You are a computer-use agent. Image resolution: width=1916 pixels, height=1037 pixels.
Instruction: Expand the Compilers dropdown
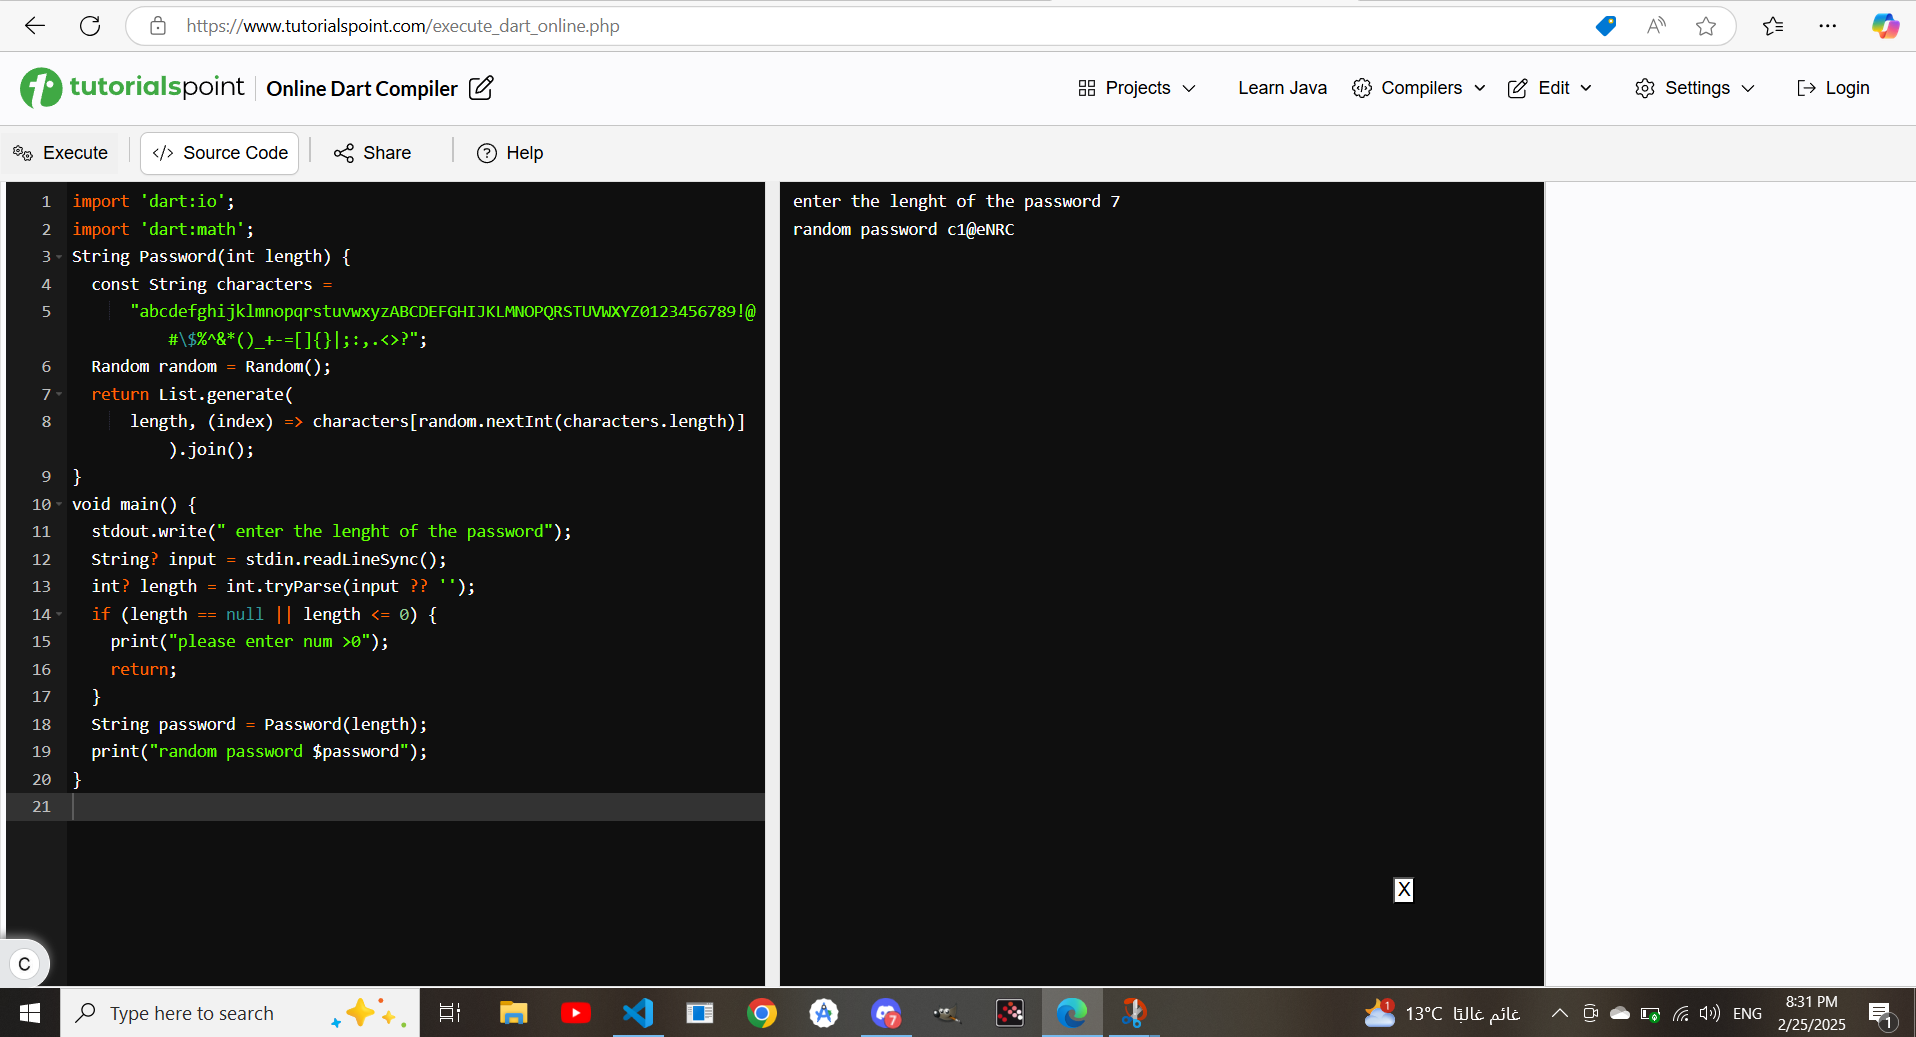(1419, 88)
